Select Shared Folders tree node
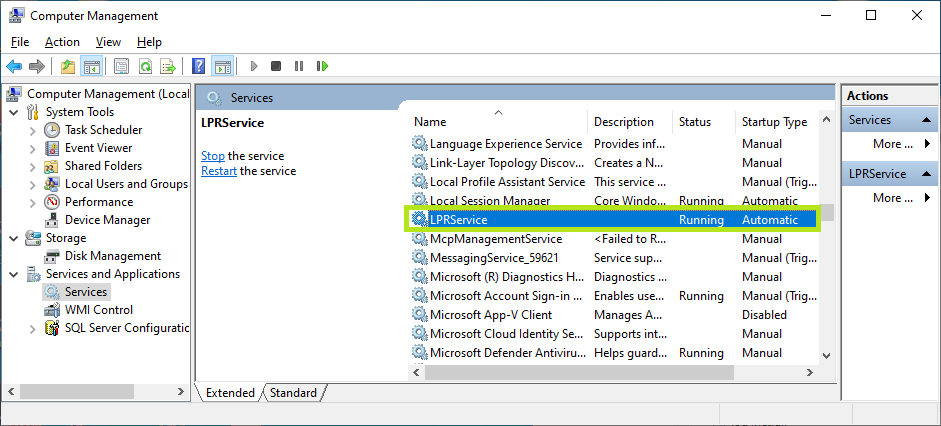Image resolution: width=941 pixels, height=426 pixels. [x=103, y=166]
